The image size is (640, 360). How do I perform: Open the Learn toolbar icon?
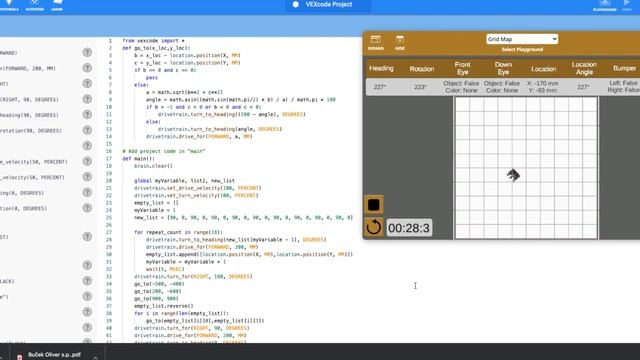pos(57,5)
